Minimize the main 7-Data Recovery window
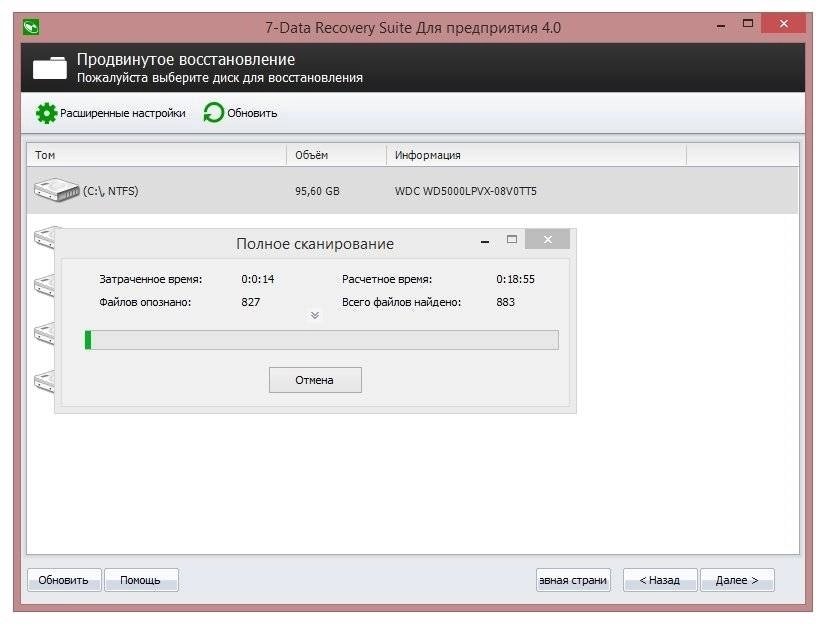This screenshot has height=631, width=830. point(721,26)
